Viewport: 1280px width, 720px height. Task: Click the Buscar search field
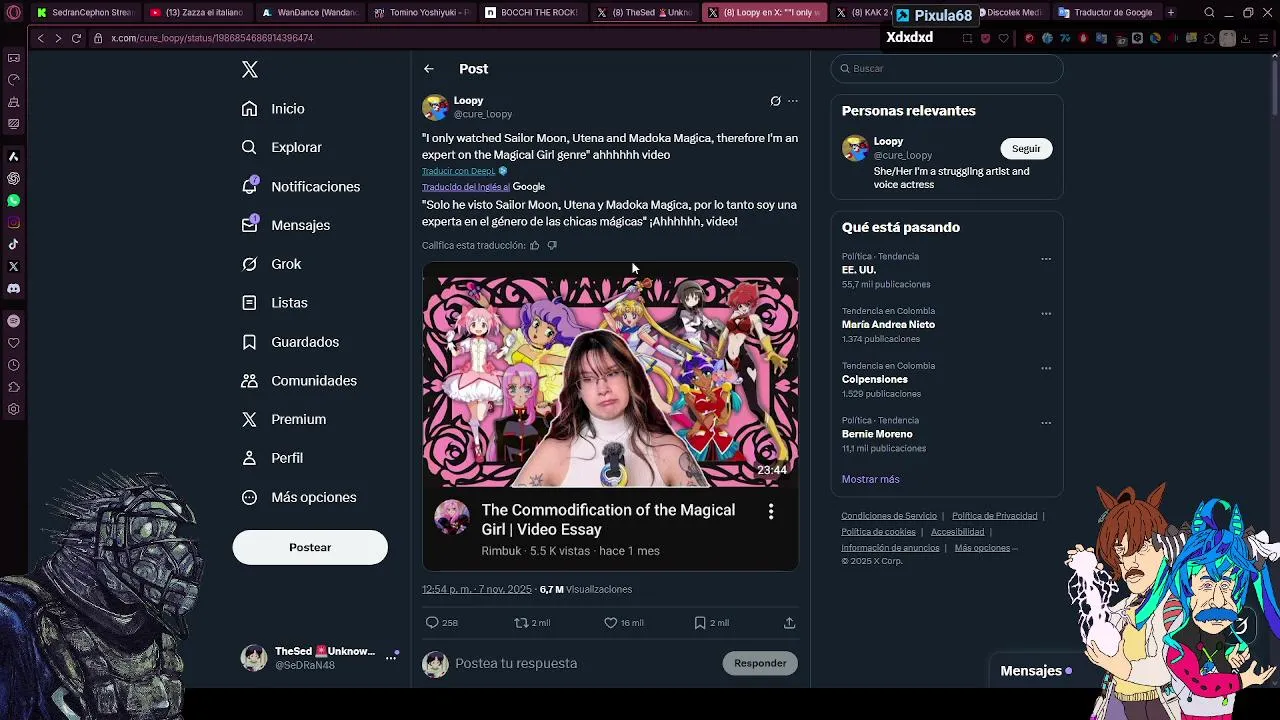pyautogui.click(x=947, y=69)
